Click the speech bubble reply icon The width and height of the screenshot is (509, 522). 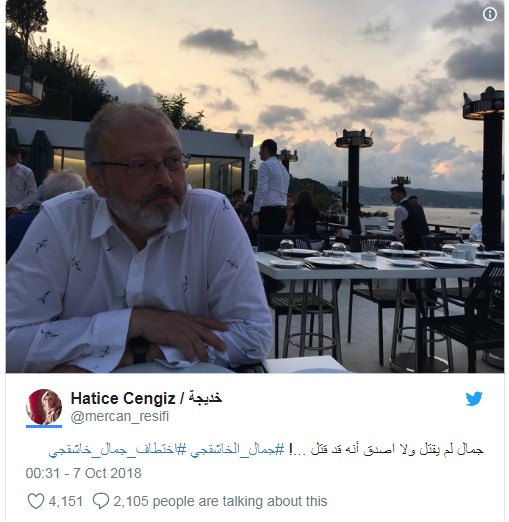(x=100, y=501)
